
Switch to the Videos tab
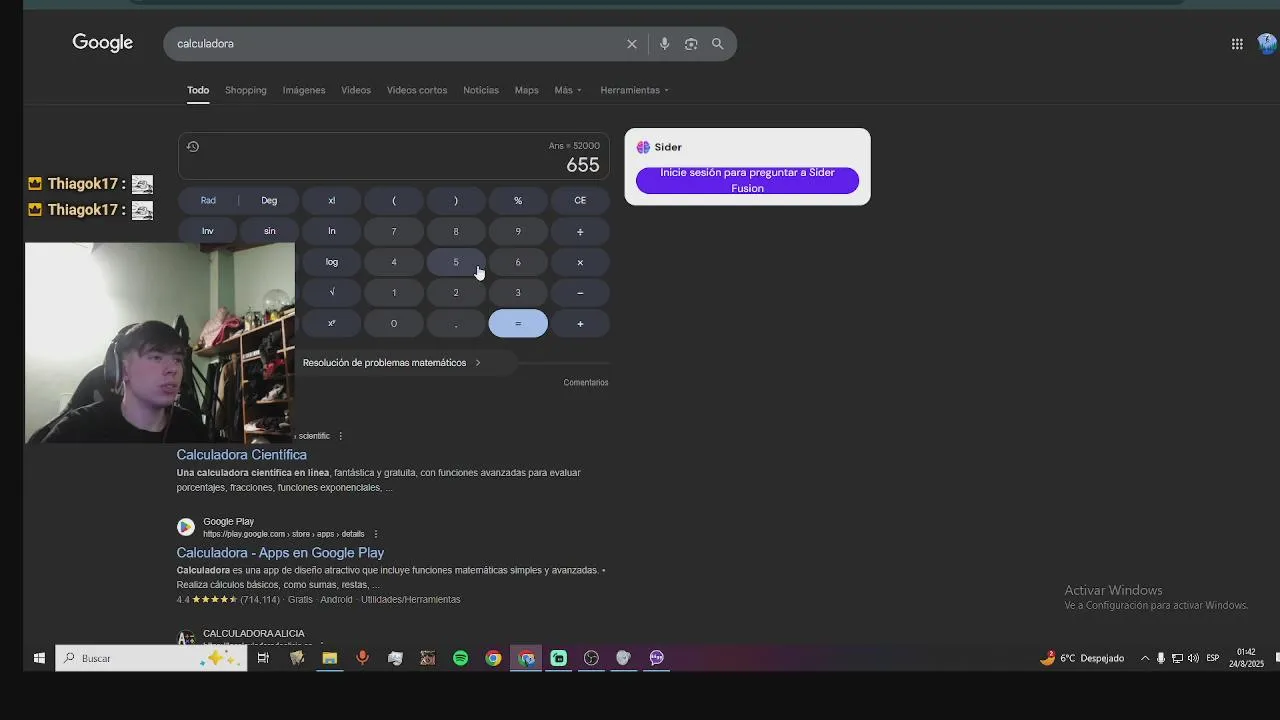click(356, 90)
